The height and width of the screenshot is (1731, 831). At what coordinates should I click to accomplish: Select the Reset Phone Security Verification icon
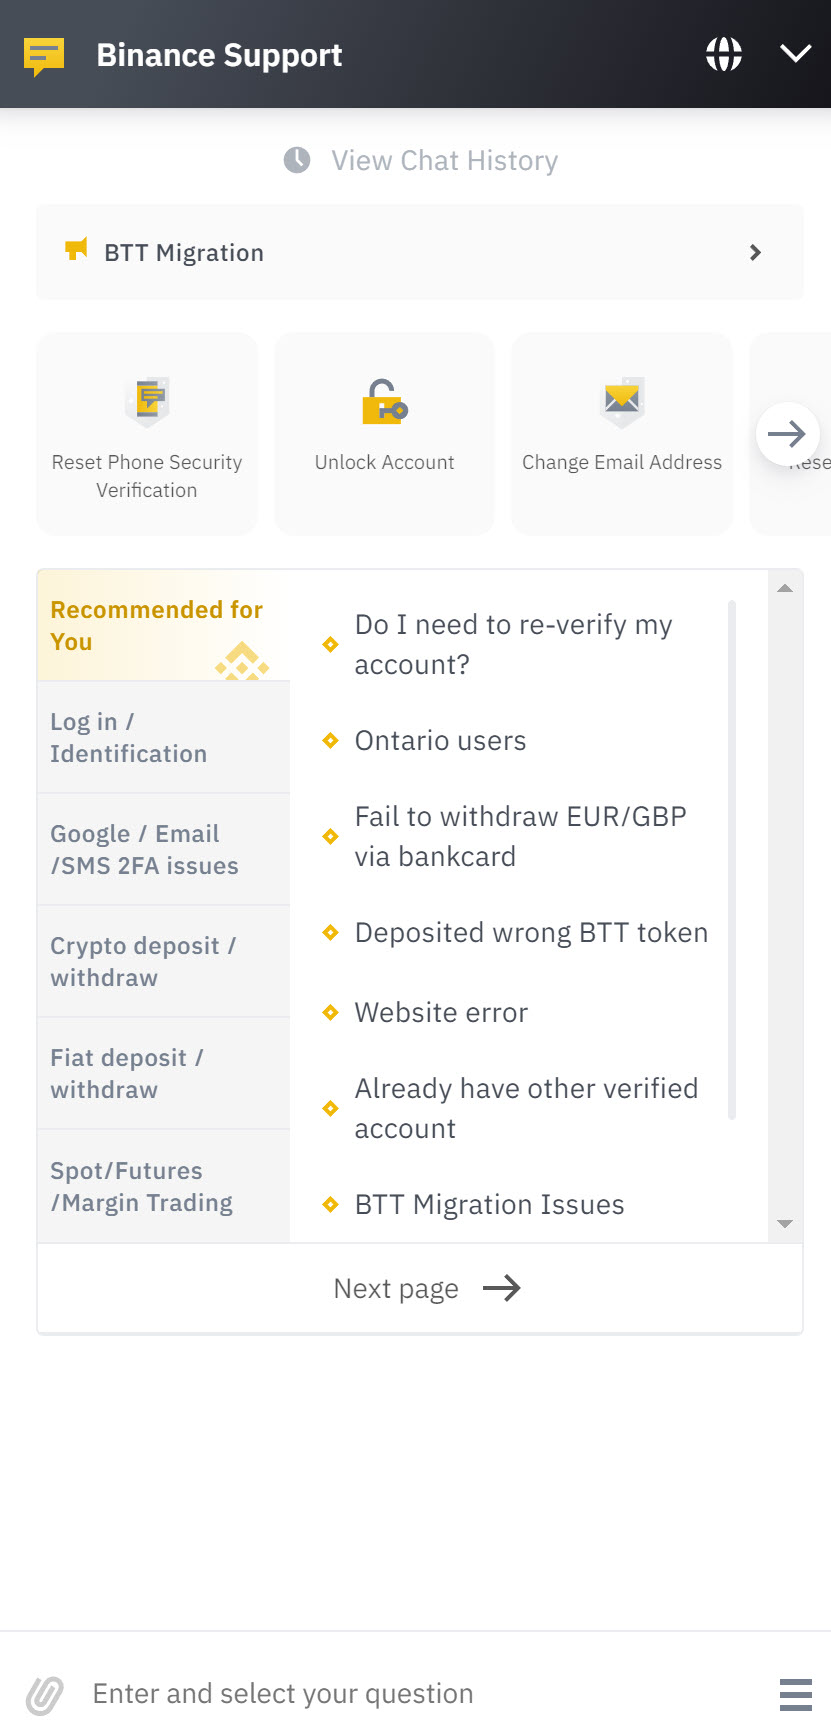click(x=148, y=402)
